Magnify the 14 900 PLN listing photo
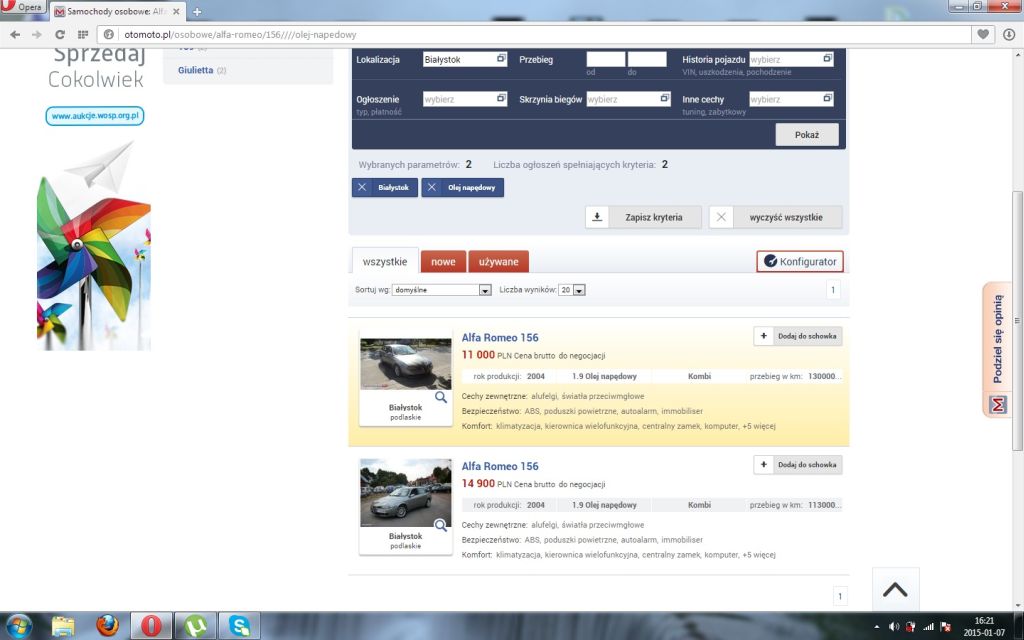This screenshot has width=1024, height=640. (x=441, y=526)
